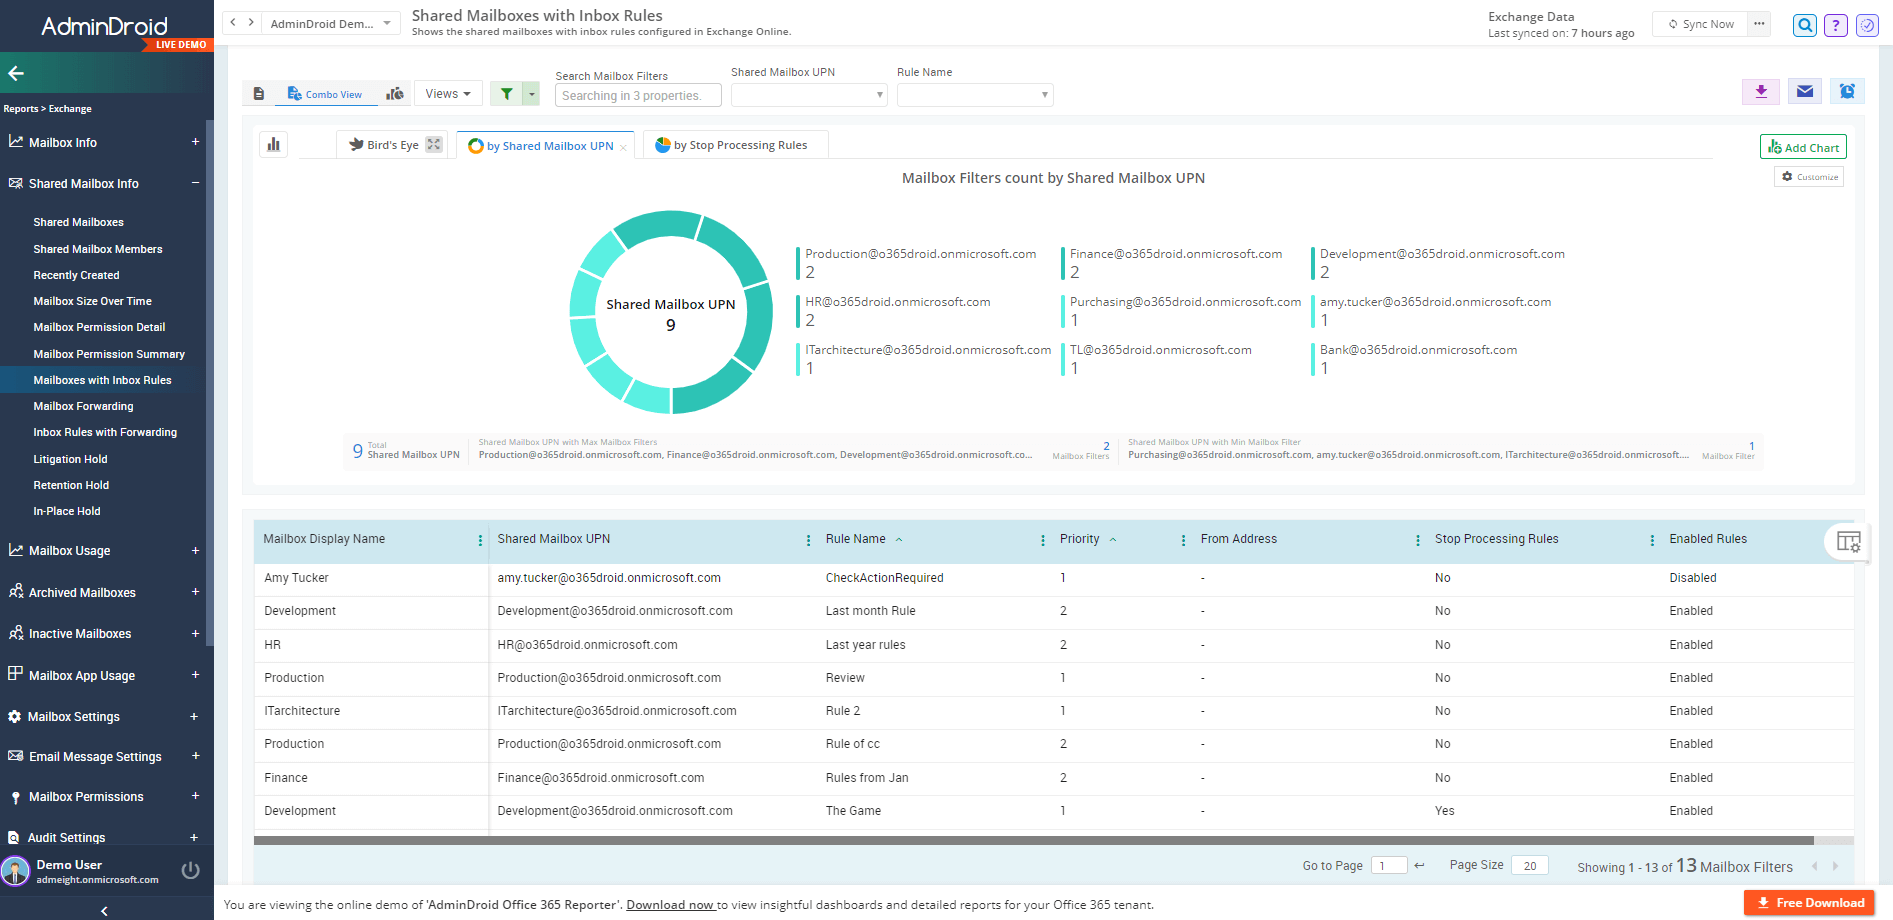Open the alarm clock schedule icon
1893x920 pixels.
pyautogui.click(x=1847, y=92)
